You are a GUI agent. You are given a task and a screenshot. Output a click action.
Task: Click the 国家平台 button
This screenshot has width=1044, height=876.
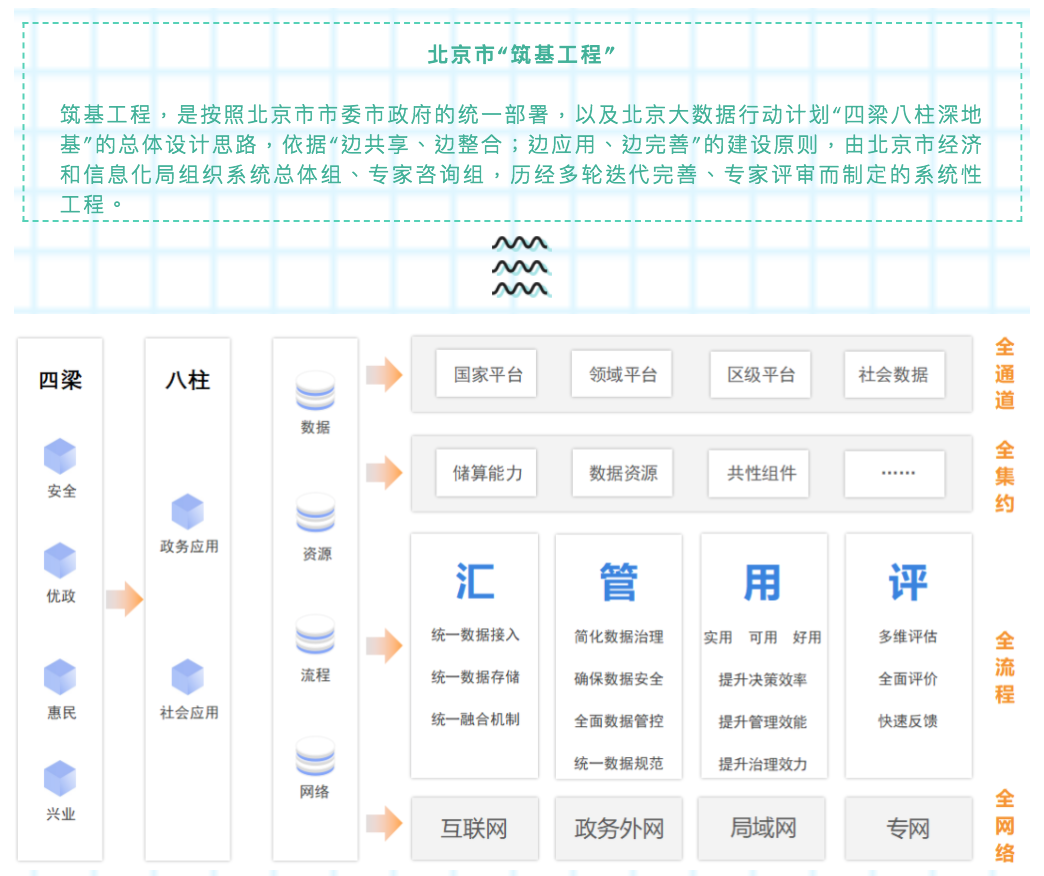(486, 374)
